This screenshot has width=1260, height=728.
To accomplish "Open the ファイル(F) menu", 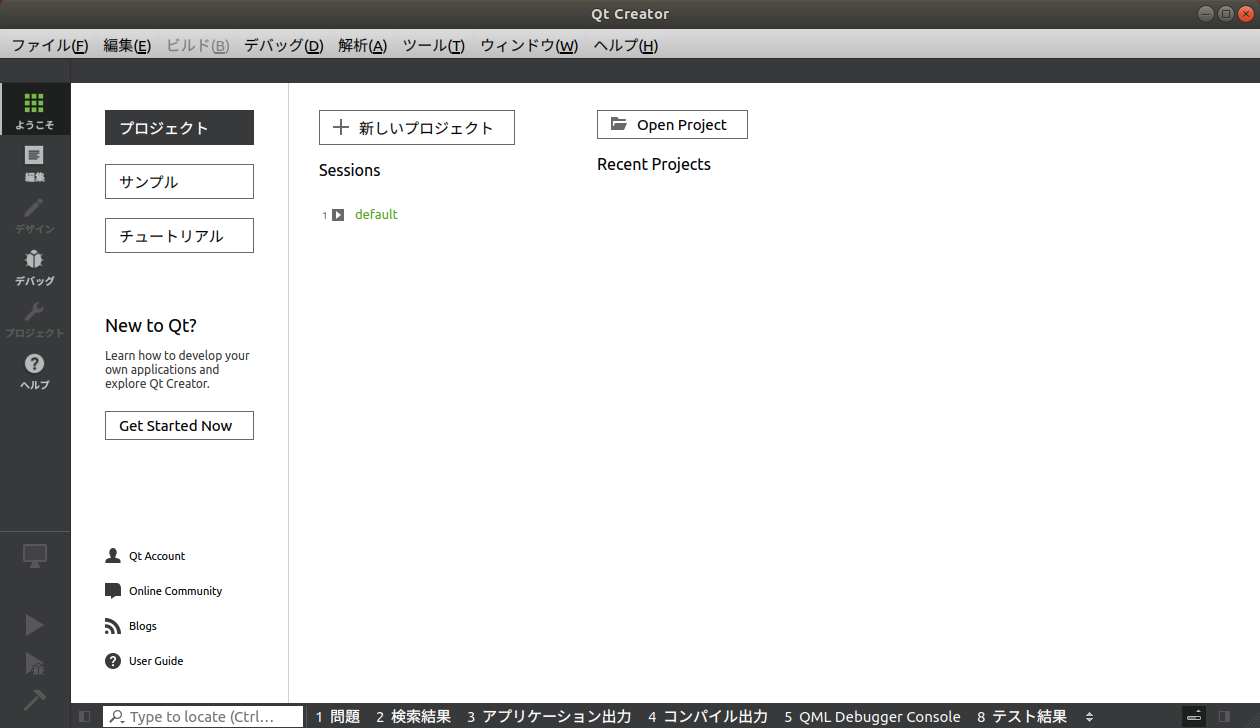I will point(50,46).
